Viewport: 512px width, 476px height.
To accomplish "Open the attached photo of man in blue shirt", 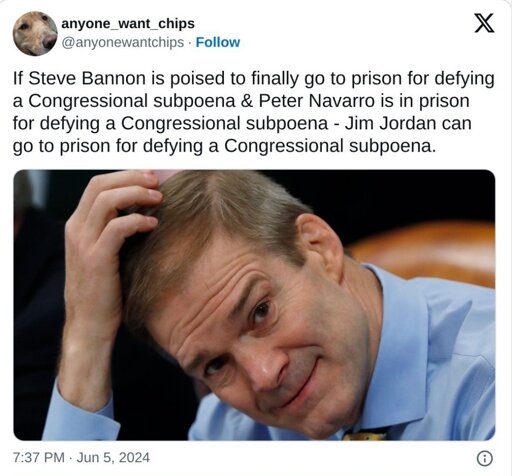I will click(x=254, y=305).
